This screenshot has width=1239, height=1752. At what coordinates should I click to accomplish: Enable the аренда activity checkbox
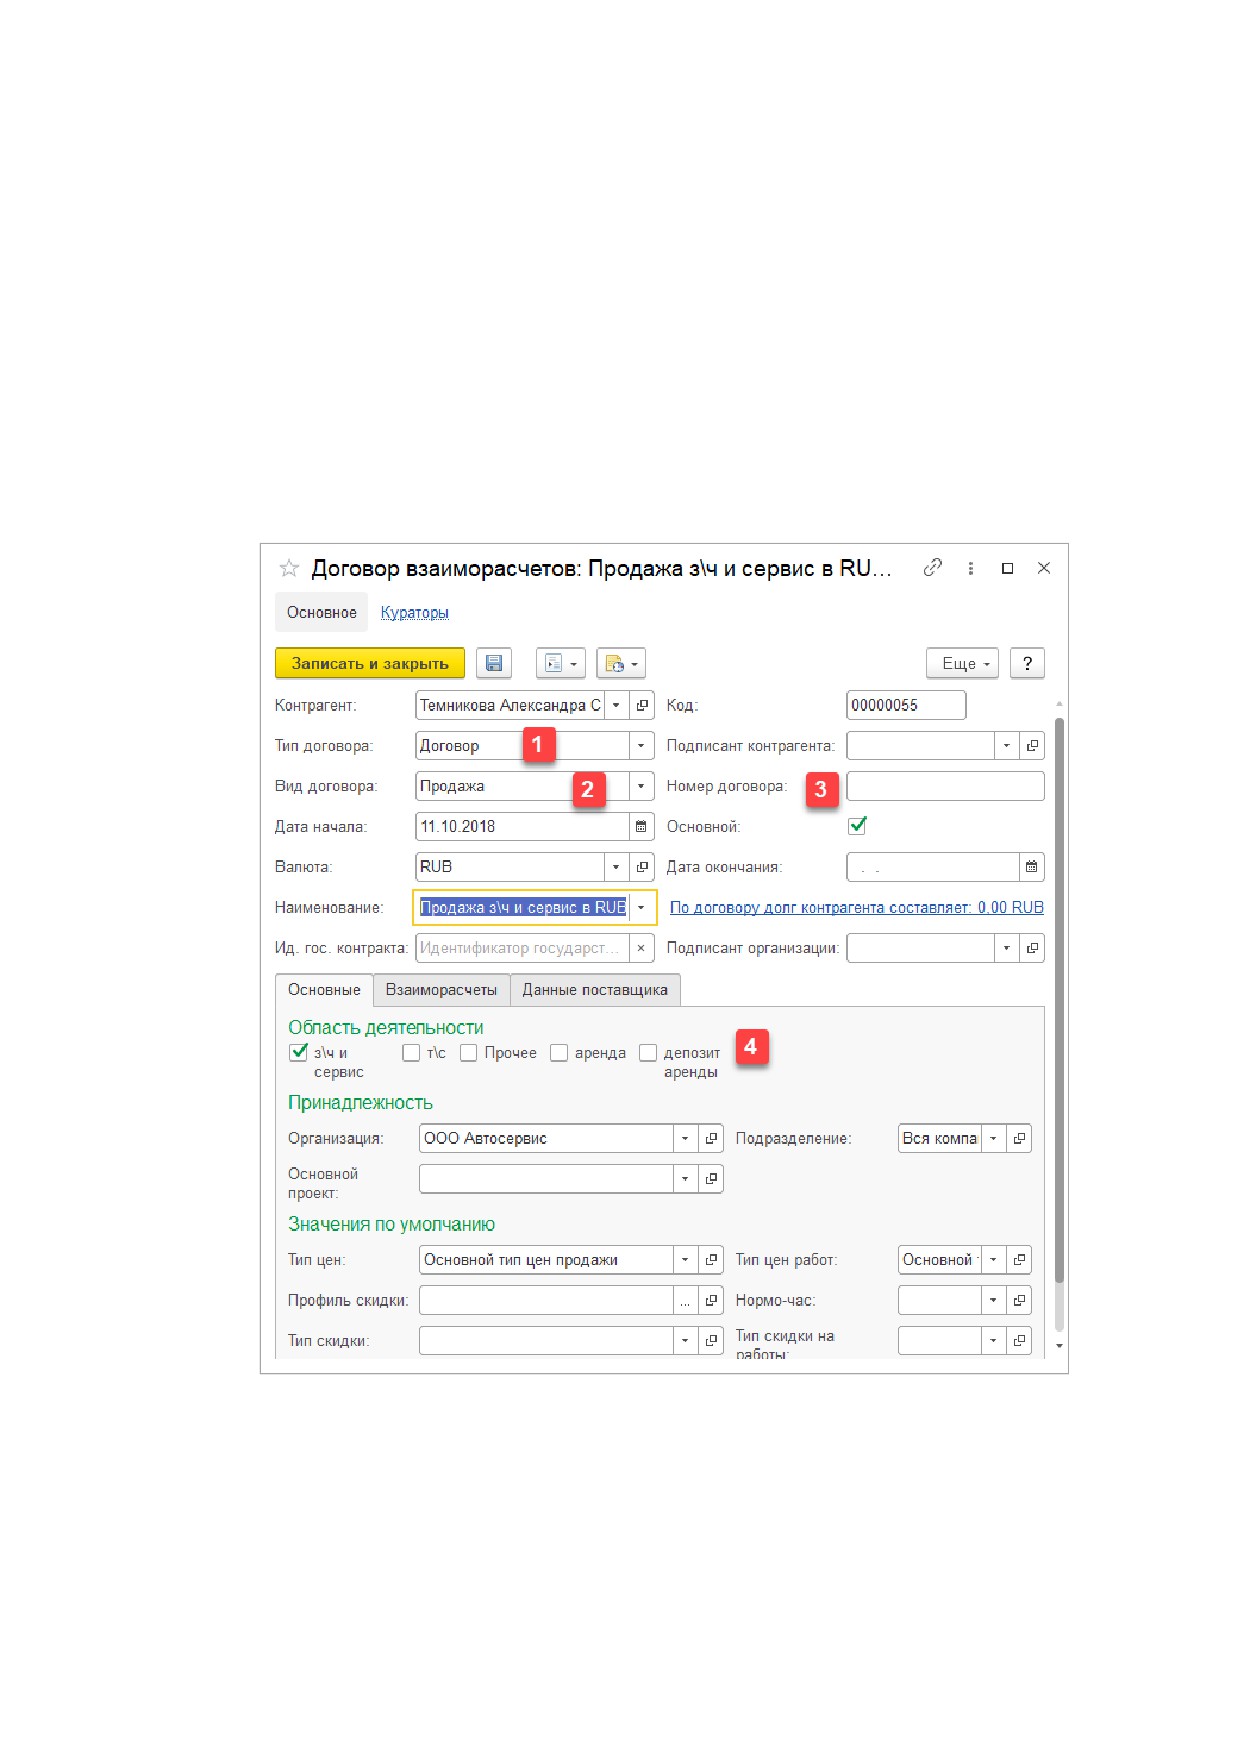(x=559, y=1053)
